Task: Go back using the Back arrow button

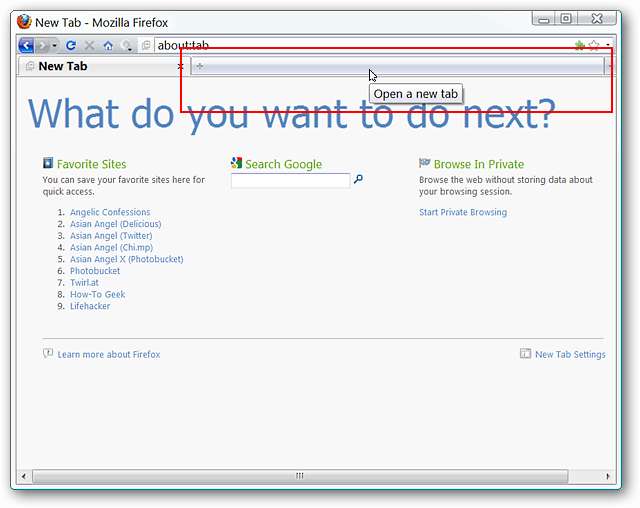Action: click(x=26, y=45)
